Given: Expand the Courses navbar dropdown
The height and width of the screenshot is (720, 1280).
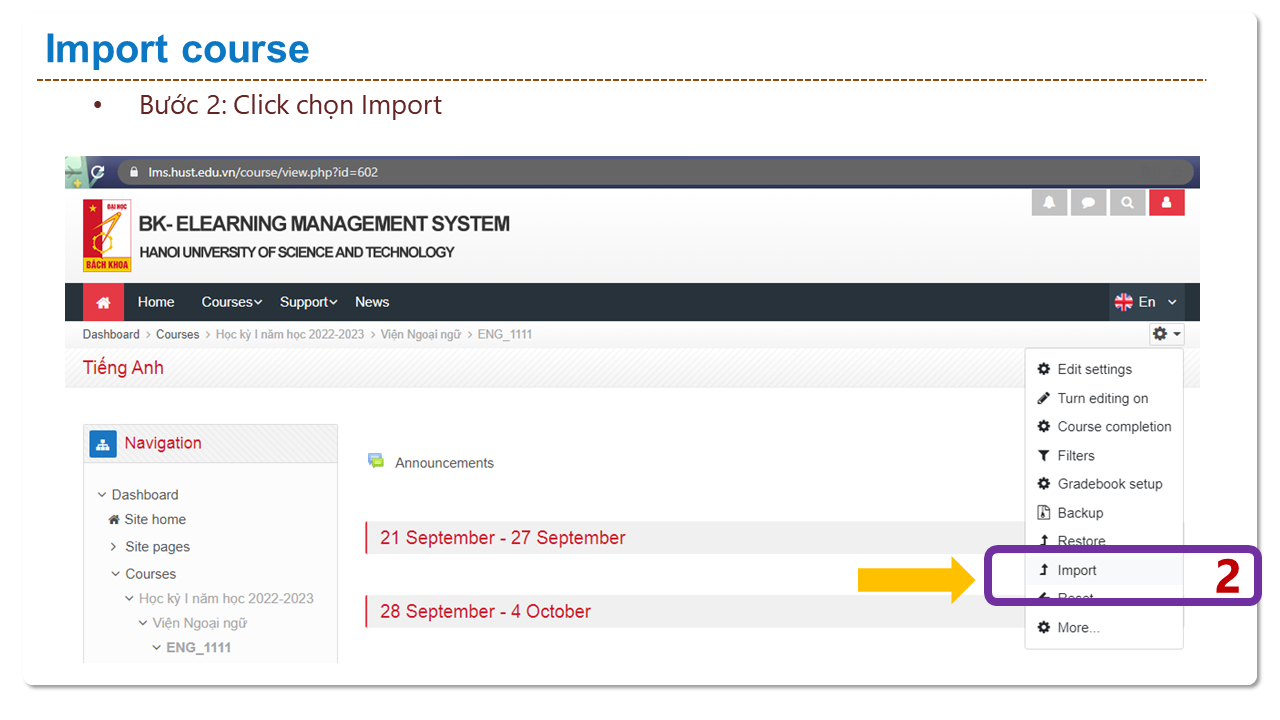Looking at the screenshot, I should click(231, 302).
